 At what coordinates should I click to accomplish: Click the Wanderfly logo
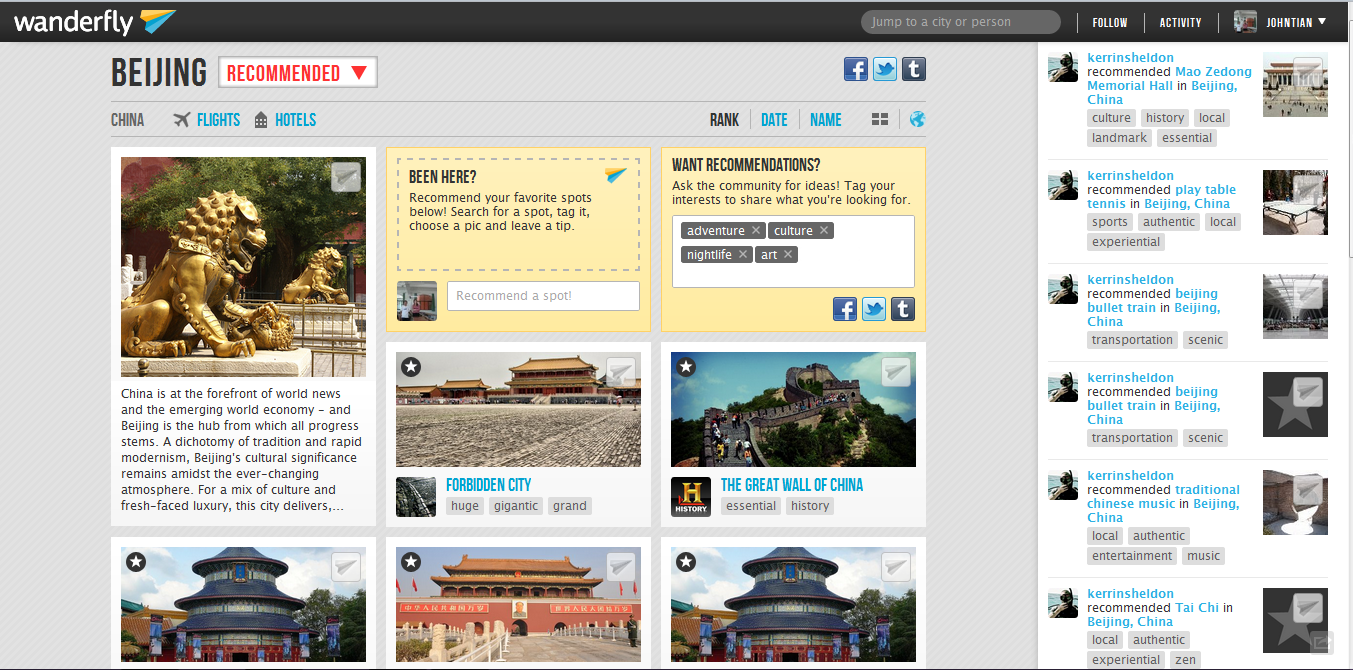(x=95, y=21)
